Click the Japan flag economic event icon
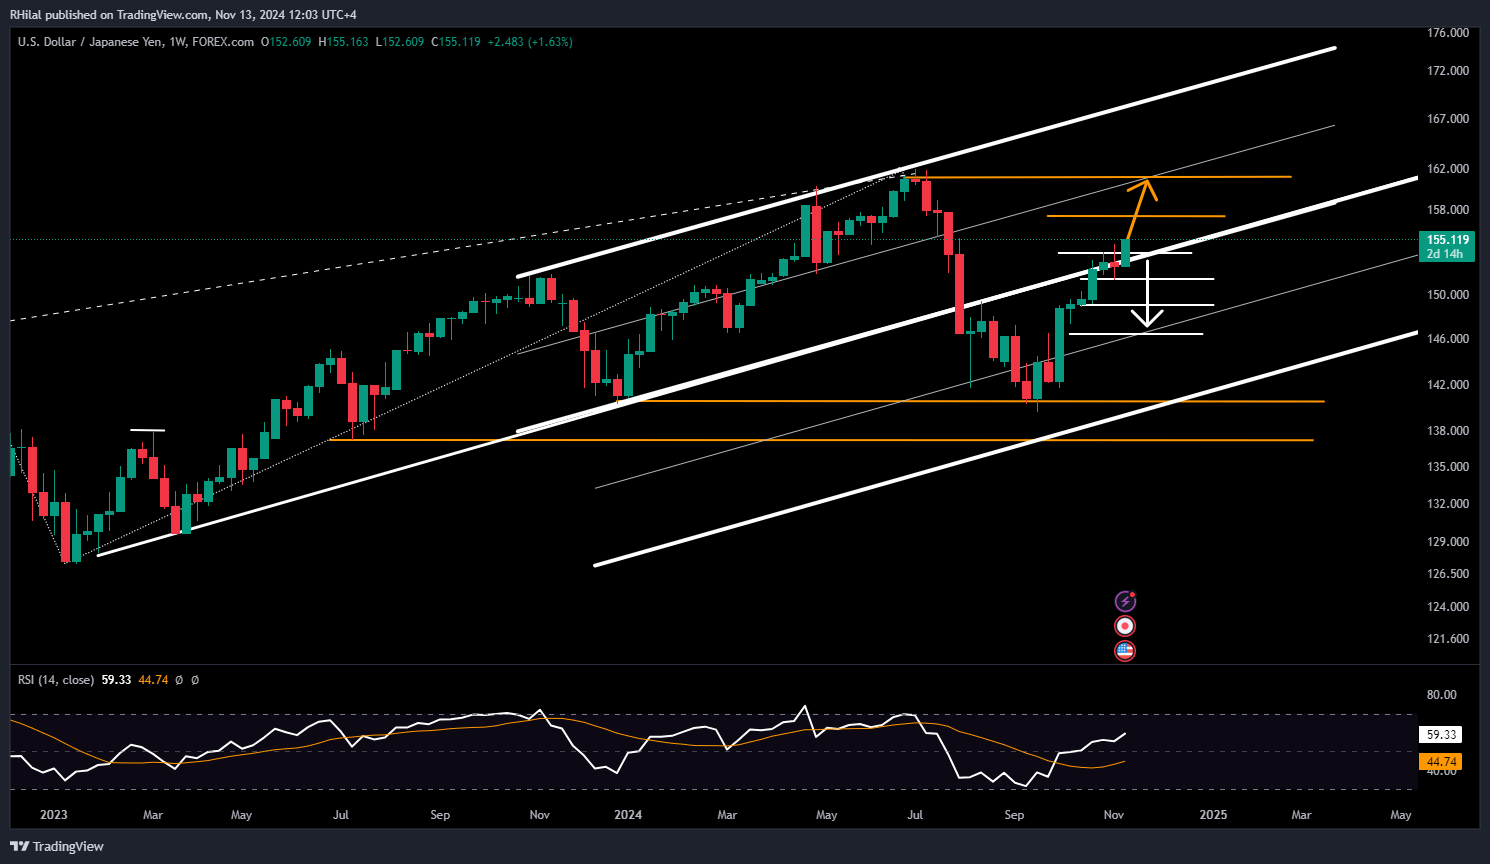The width and height of the screenshot is (1490, 864). [1125, 626]
